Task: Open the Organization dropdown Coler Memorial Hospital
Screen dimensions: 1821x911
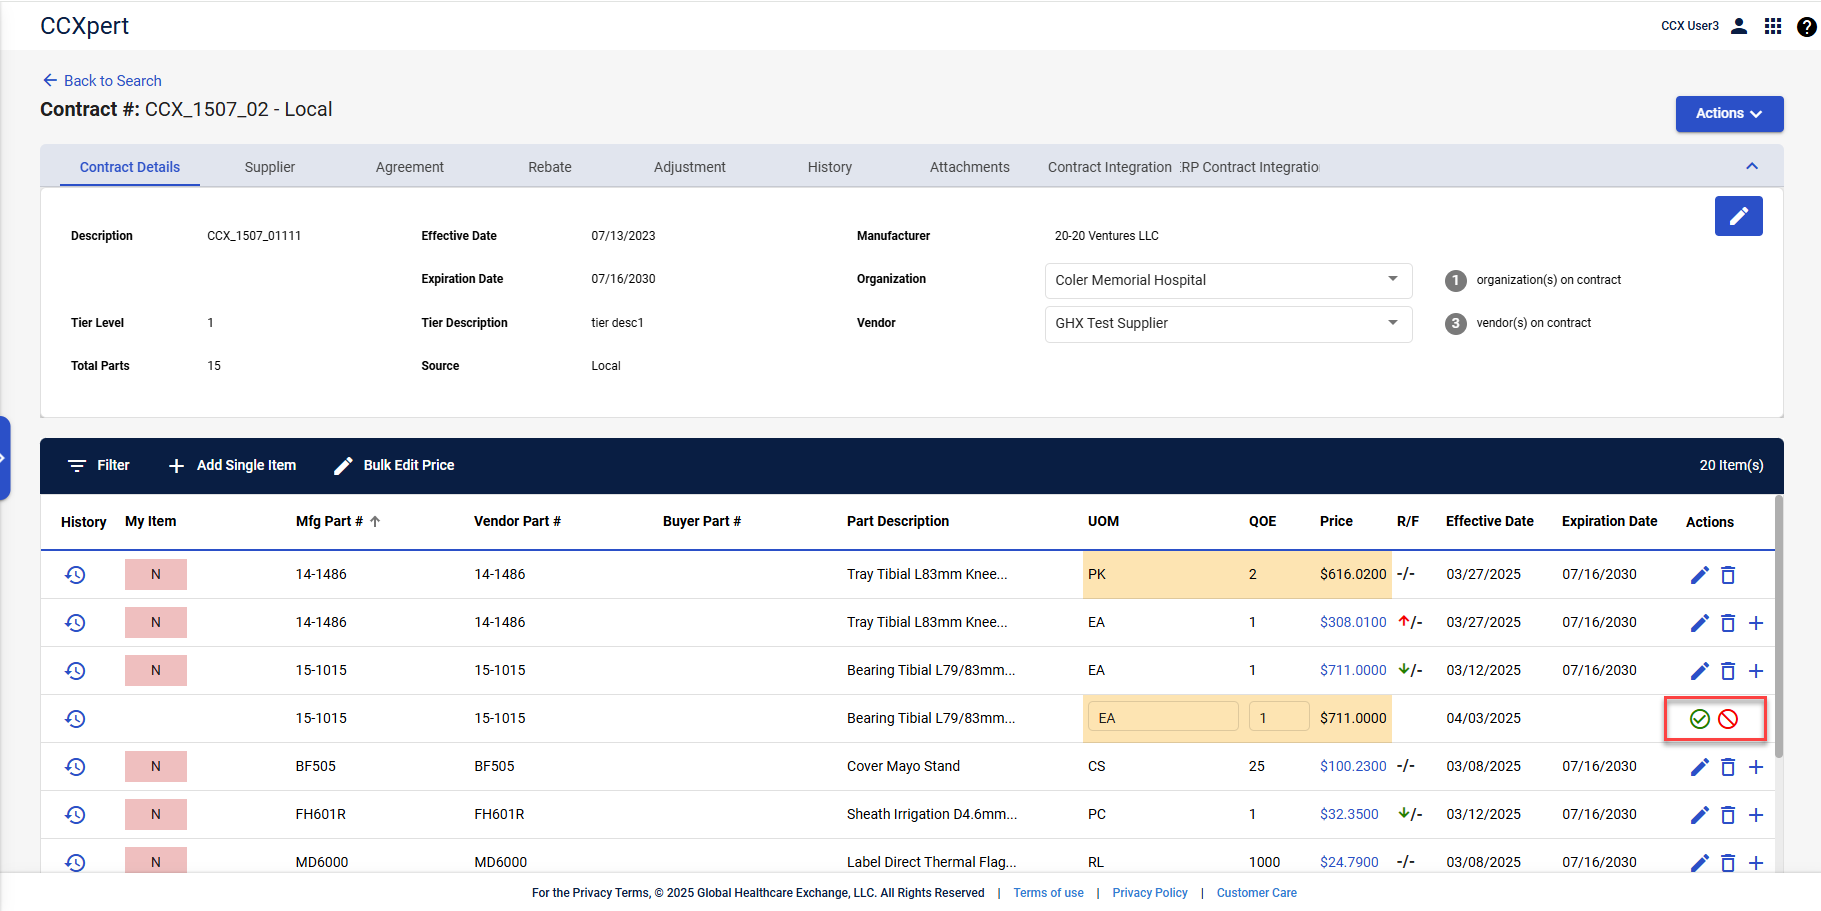Action: click(1228, 280)
